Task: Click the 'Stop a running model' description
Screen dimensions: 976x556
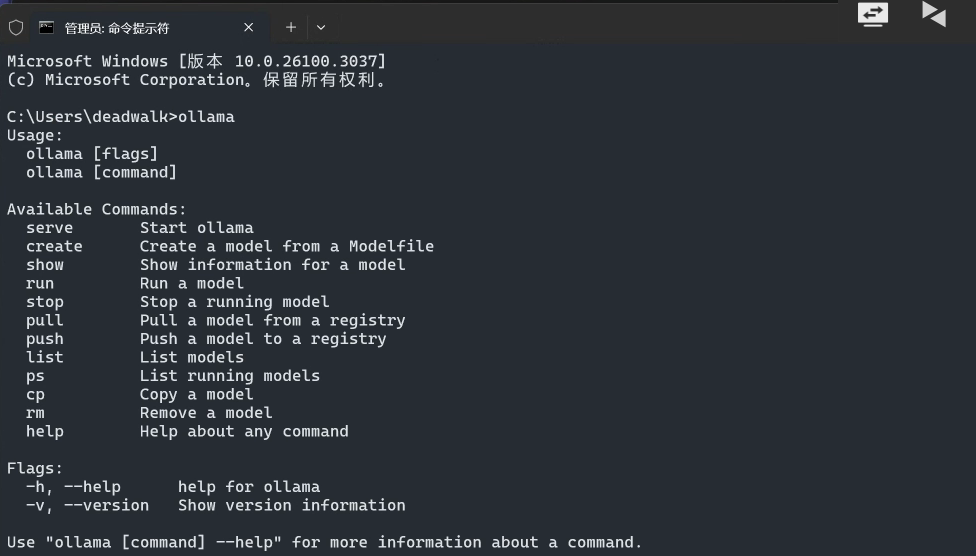Action: [234, 302]
